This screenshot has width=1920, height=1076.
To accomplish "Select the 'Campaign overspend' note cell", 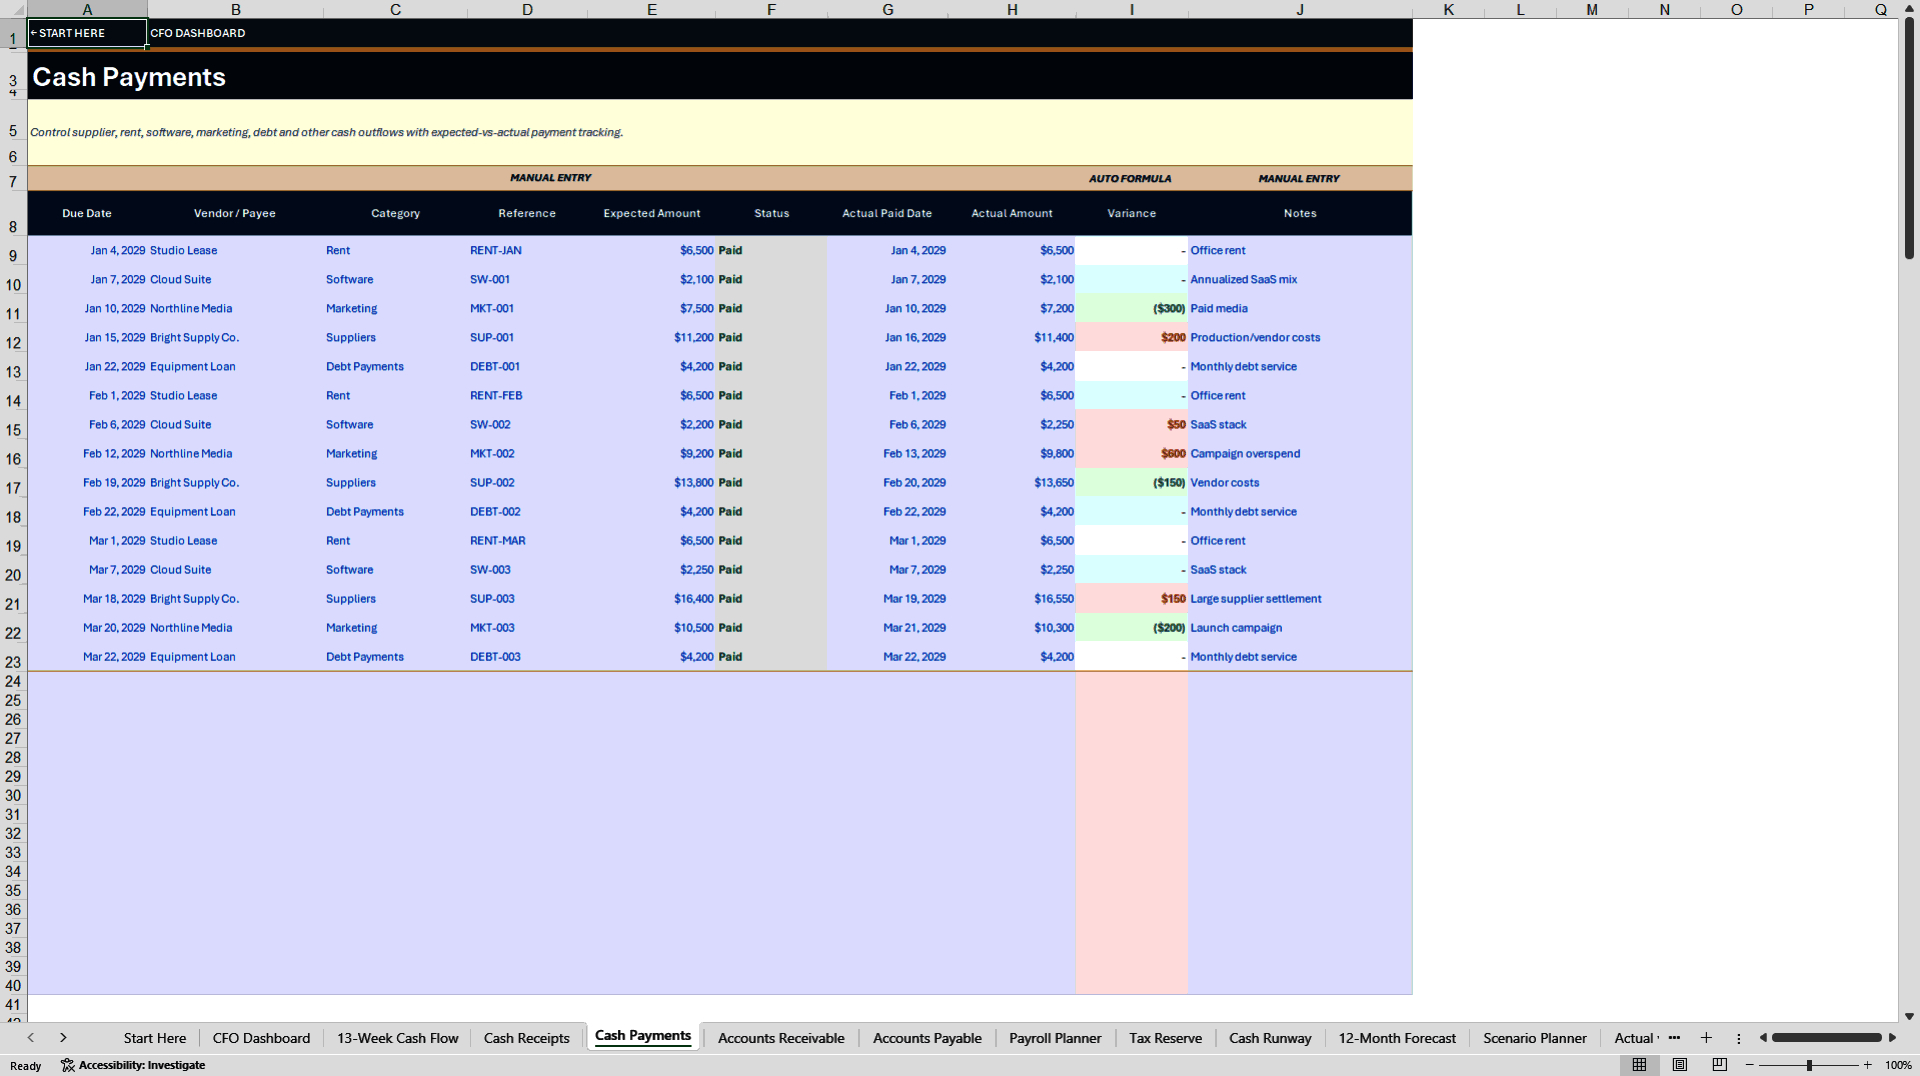I will (x=1300, y=454).
